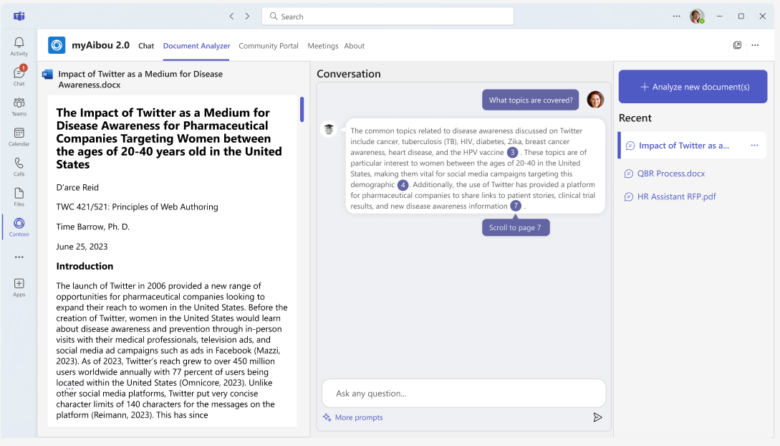Click citation reference number 7
Screen dimensions: 780x446
(x=516, y=206)
